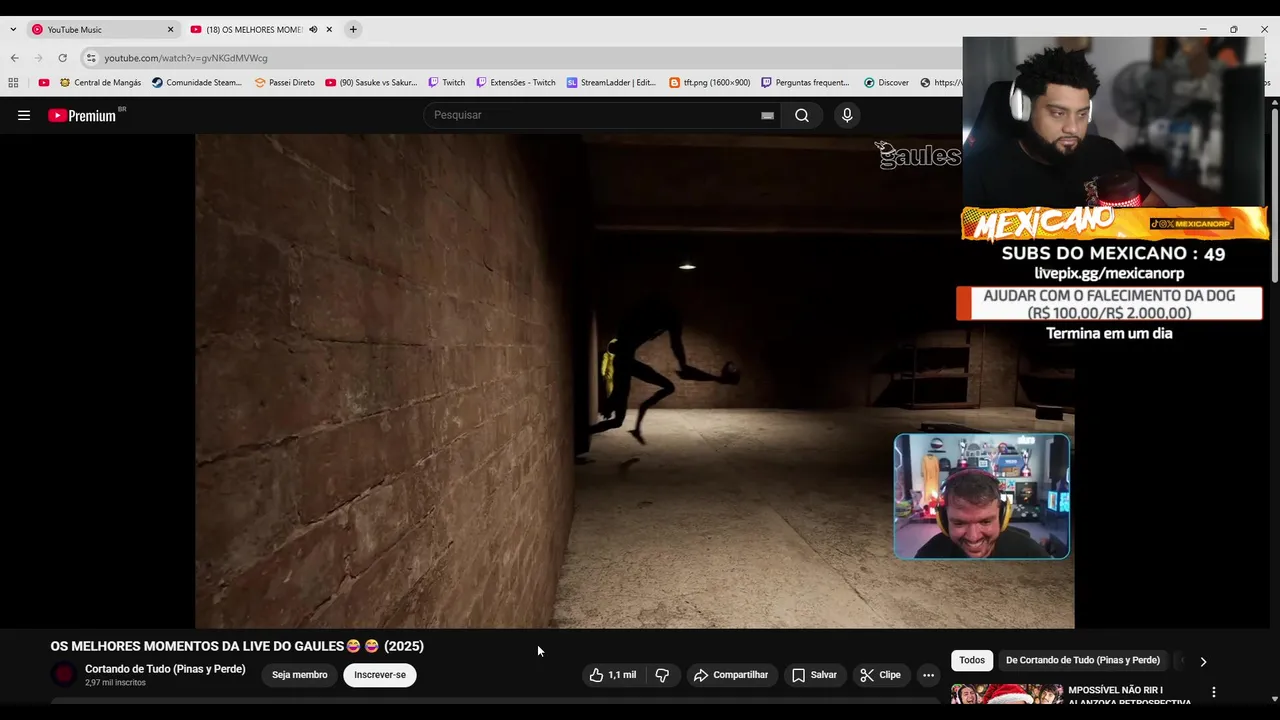Open the red YouTube bookmark icon

(43, 83)
